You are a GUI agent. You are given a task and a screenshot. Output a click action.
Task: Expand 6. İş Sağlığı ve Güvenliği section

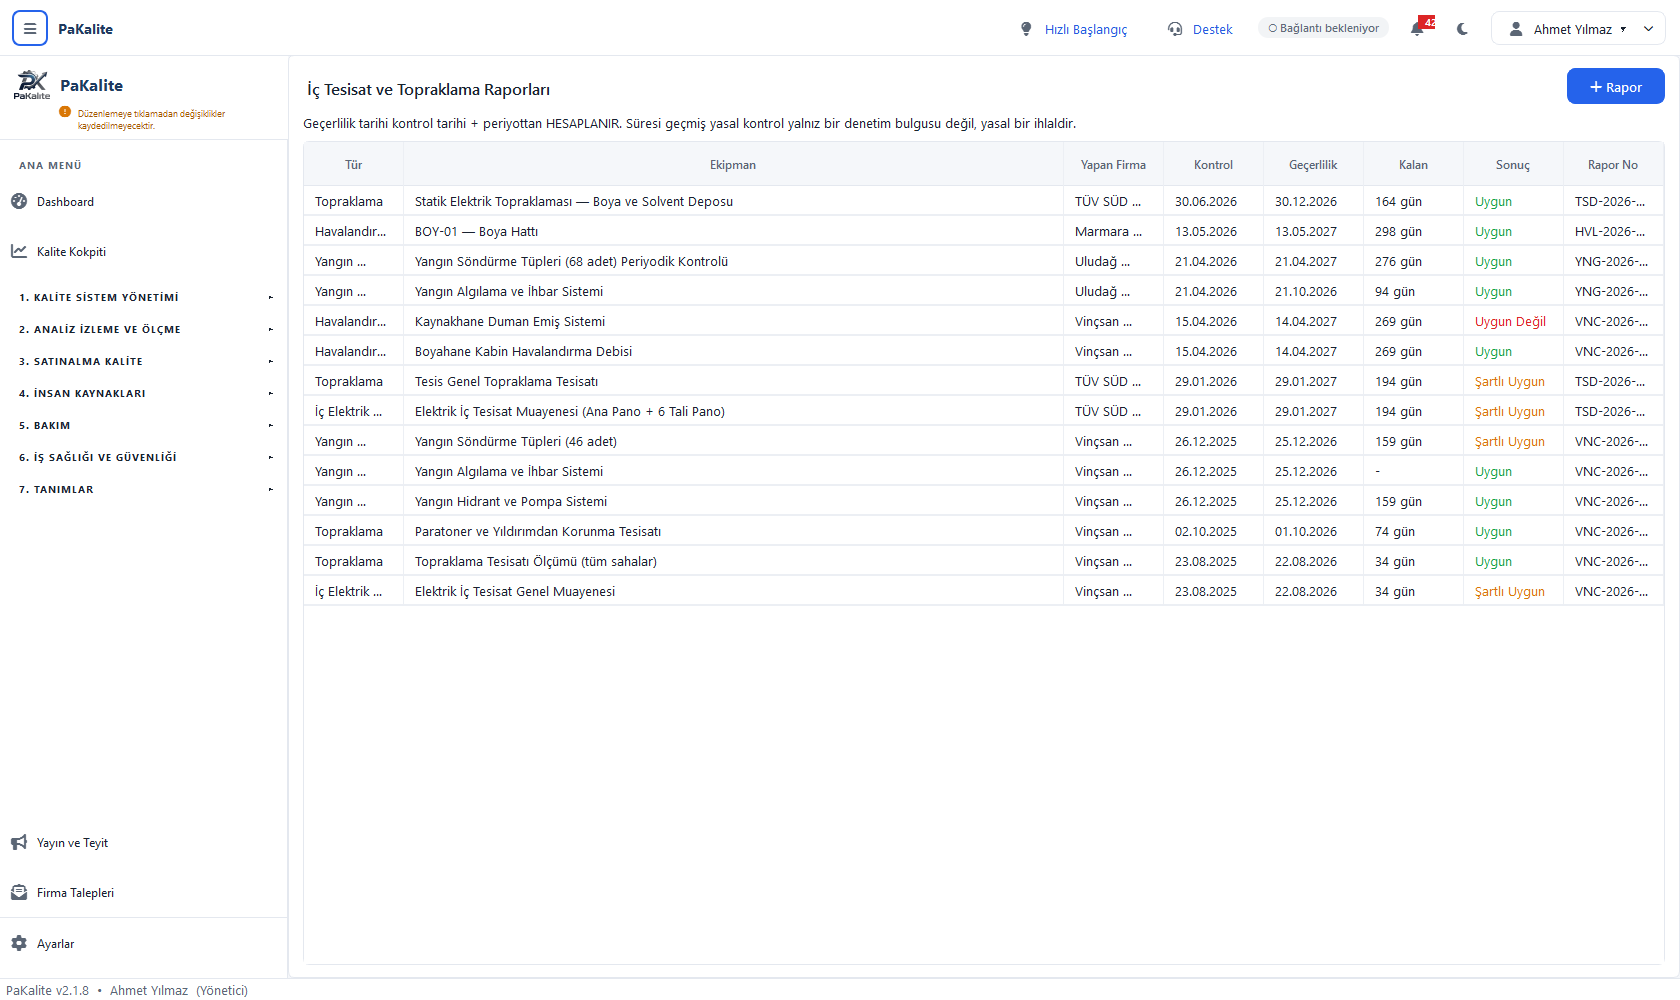click(x=144, y=457)
